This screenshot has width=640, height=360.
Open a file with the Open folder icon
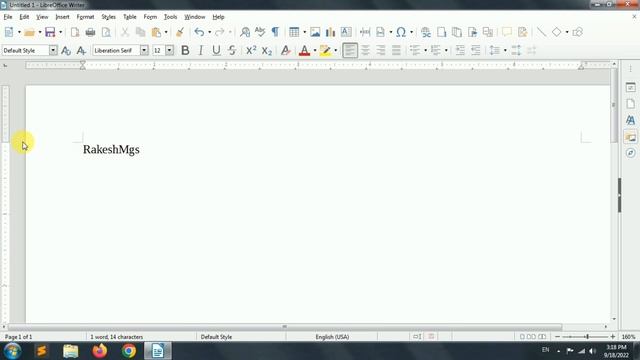pos(29,32)
